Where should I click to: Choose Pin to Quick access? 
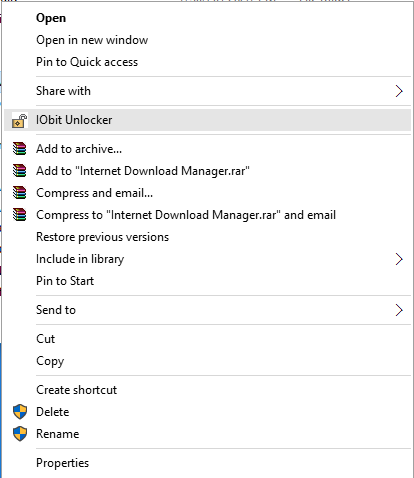pos(207,62)
